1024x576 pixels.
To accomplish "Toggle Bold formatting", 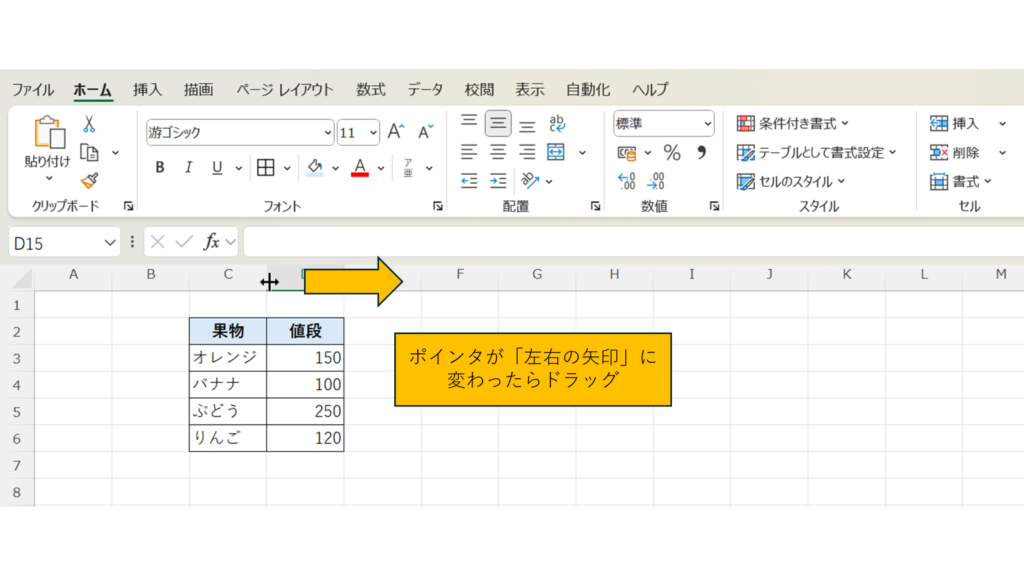I will tap(160, 167).
